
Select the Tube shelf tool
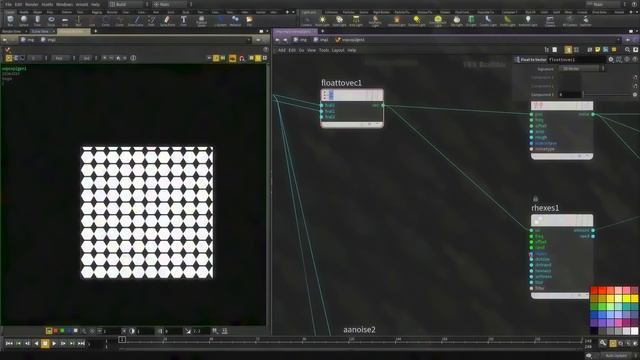pyautogui.click(x=37, y=20)
